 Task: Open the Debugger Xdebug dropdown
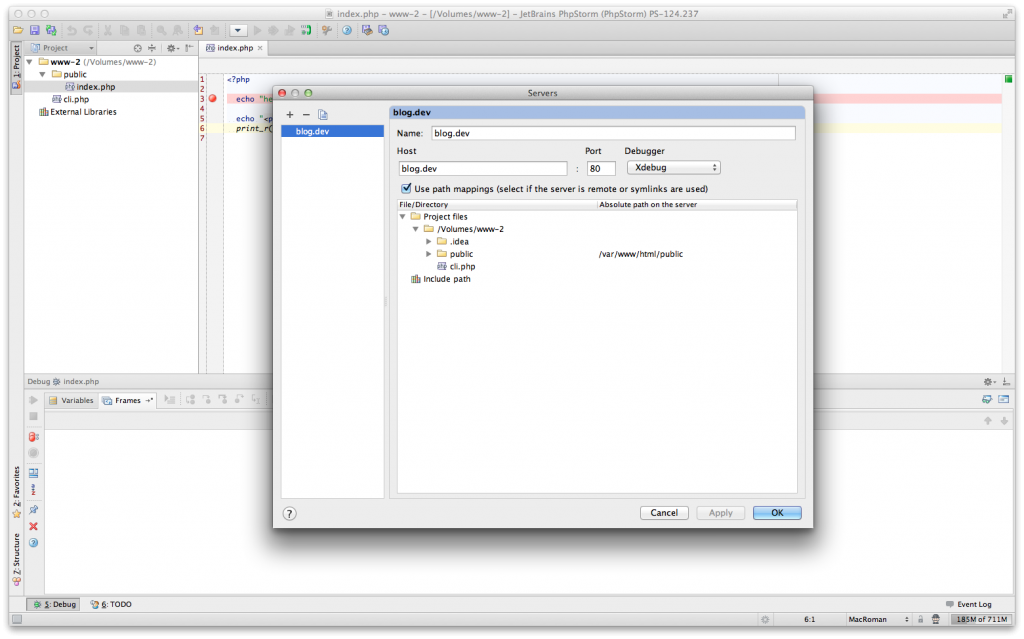tap(673, 168)
